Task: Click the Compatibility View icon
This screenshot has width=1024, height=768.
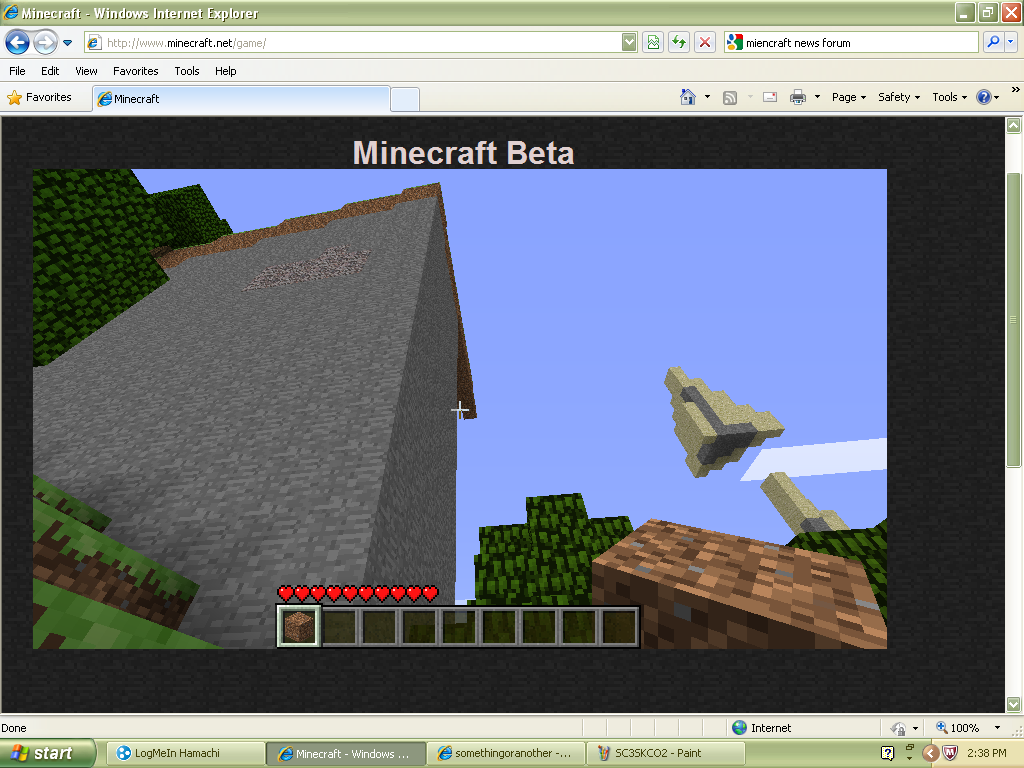Action: click(653, 43)
